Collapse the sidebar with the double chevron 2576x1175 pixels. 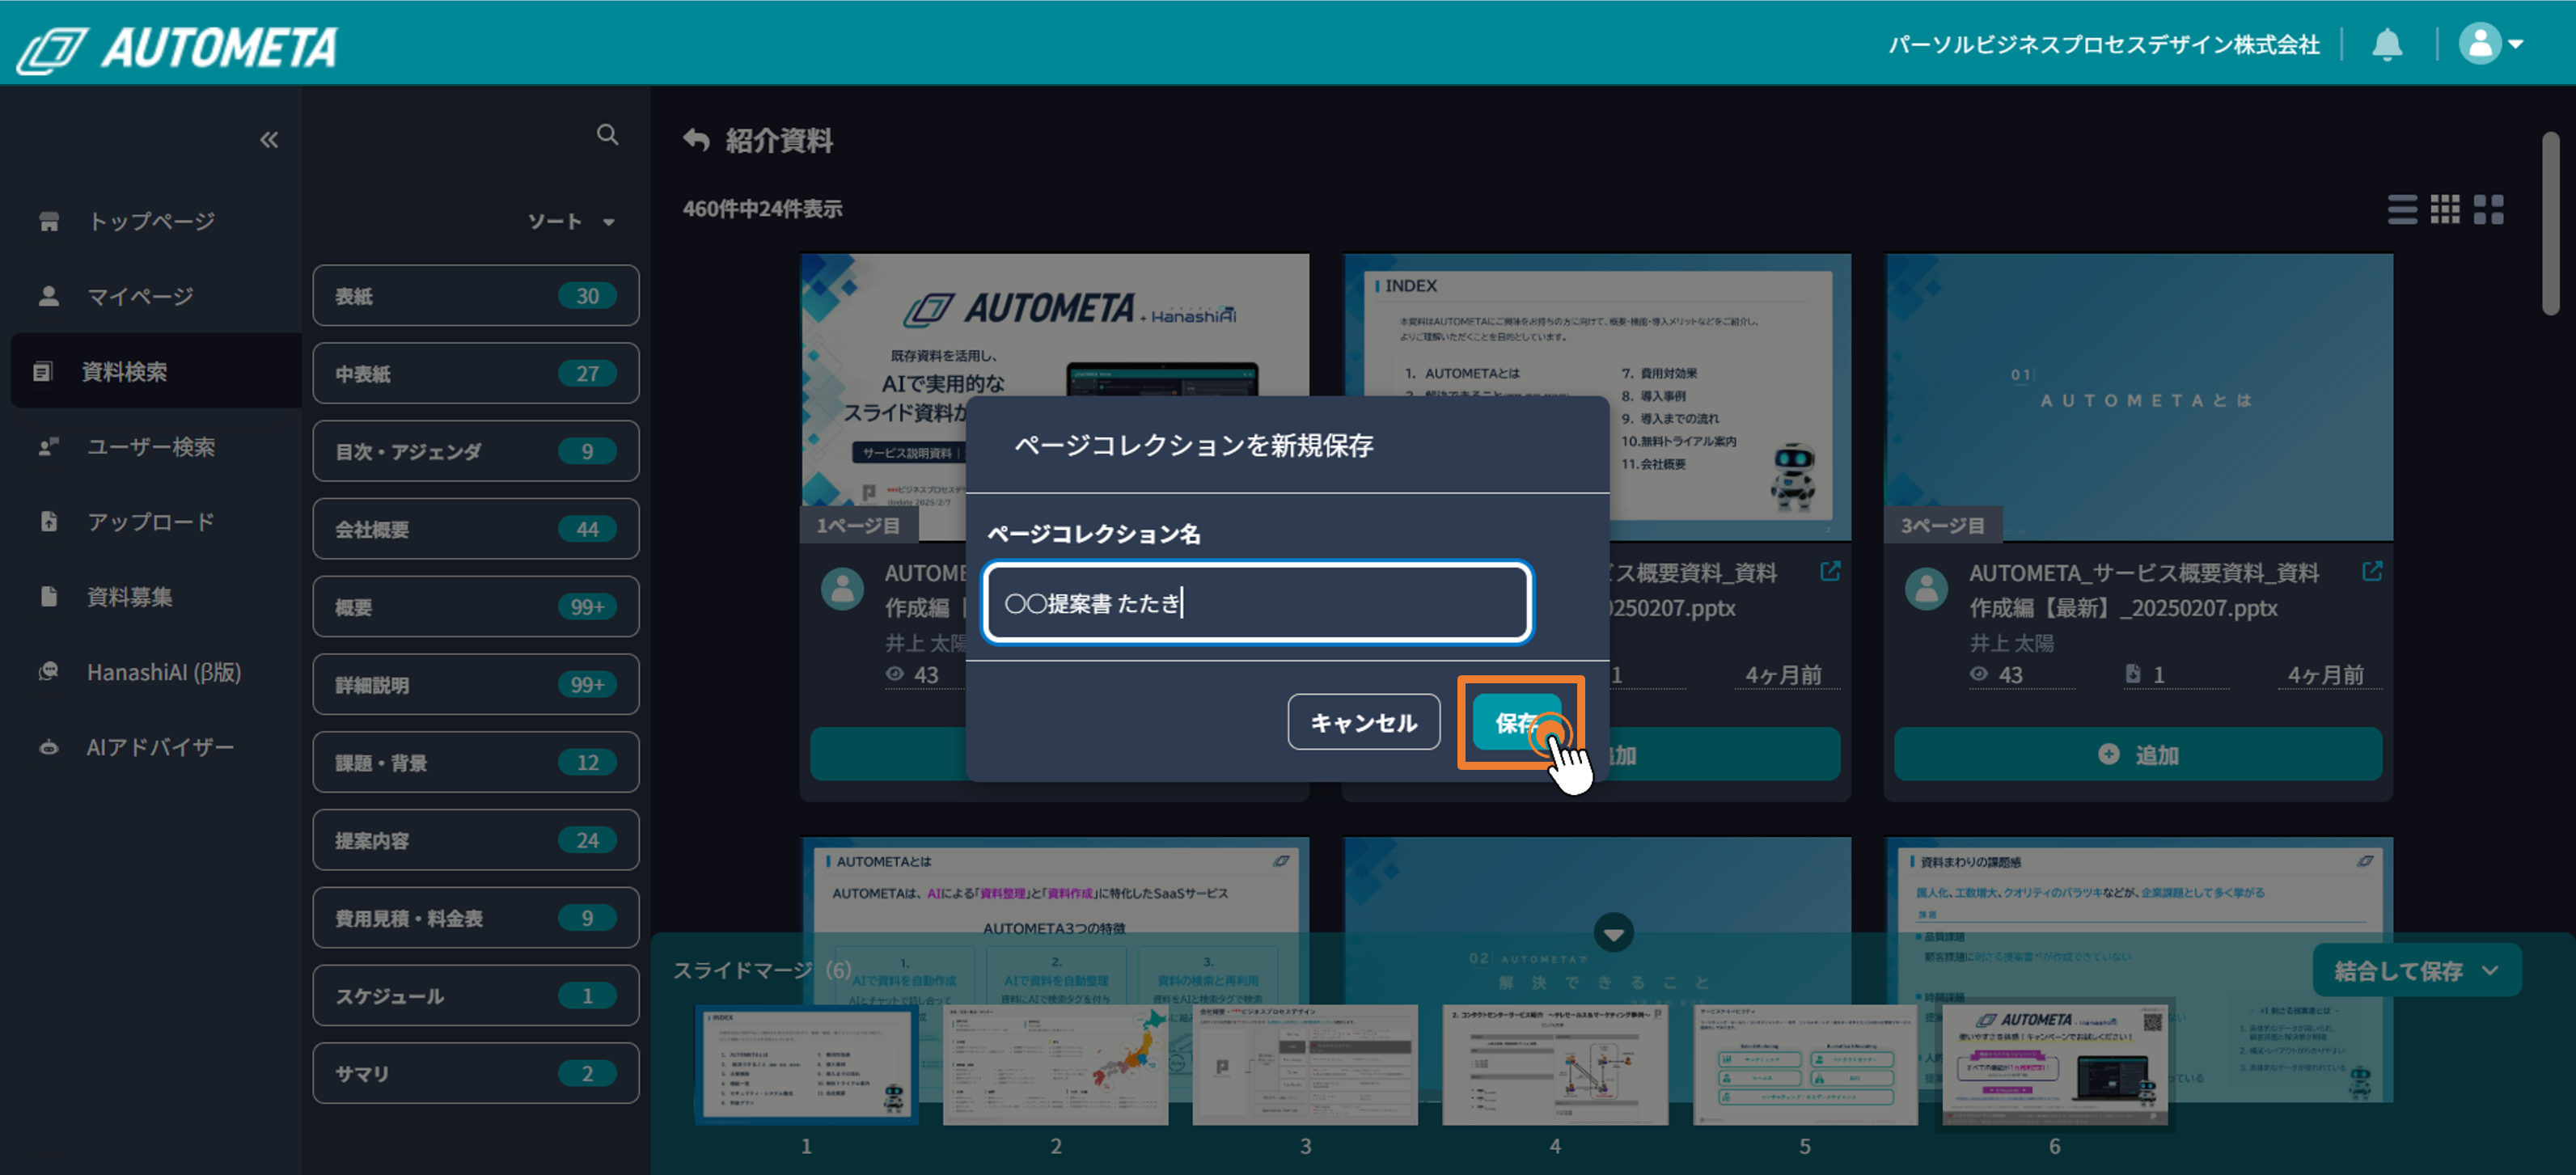tap(268, 140)
